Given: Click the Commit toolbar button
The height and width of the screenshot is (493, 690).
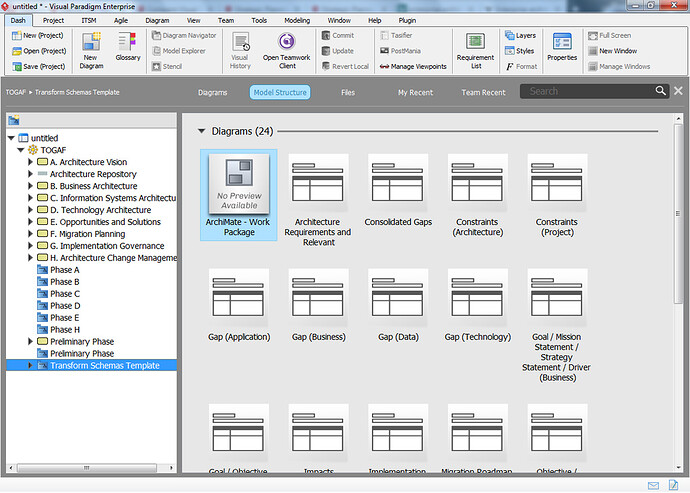Looking at the screenshot, I should coord(338,36).
